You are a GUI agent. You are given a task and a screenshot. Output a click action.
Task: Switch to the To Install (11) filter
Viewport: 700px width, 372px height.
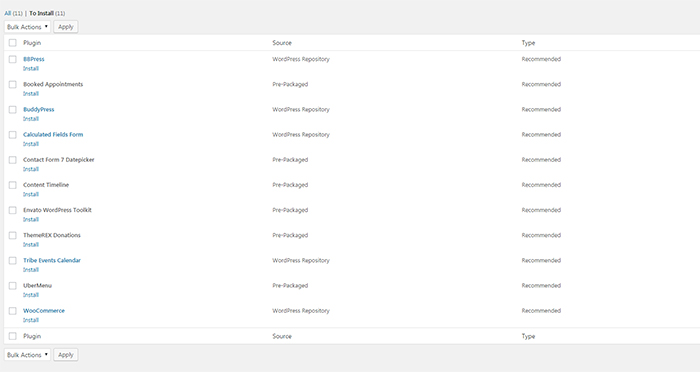pyautogui.click(x=47, y=13)
